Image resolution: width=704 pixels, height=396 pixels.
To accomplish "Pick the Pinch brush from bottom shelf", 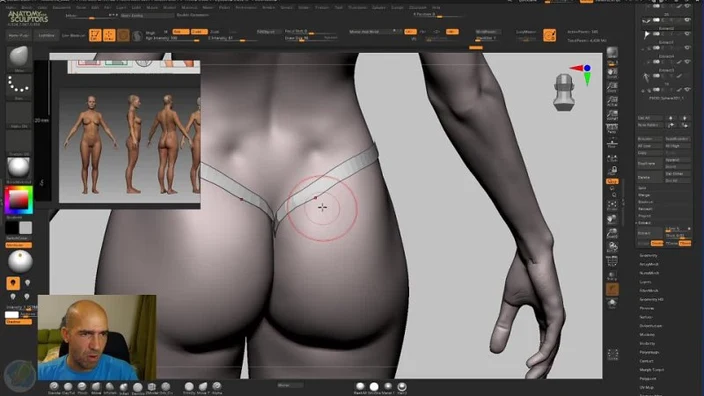I will pos(82,387).
